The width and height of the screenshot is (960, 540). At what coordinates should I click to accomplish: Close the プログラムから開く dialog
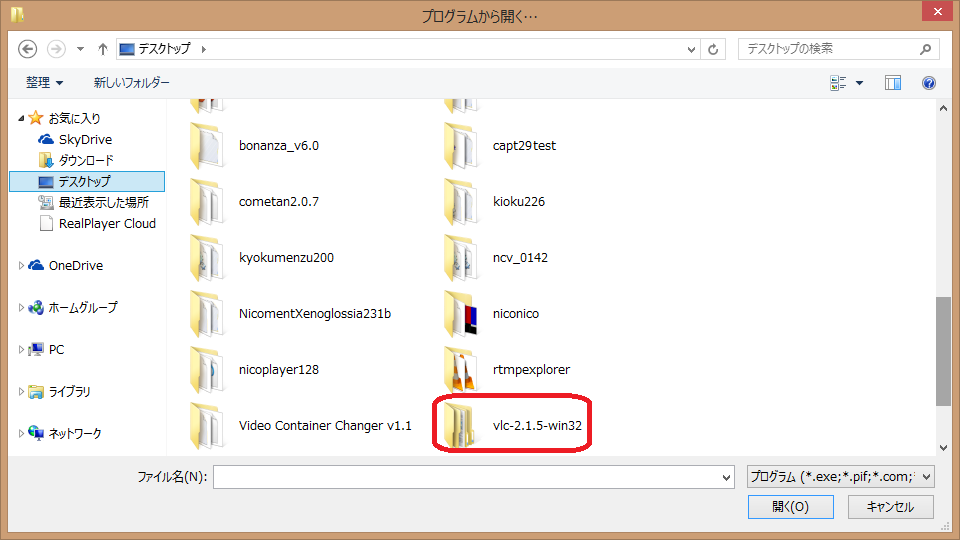937,11
